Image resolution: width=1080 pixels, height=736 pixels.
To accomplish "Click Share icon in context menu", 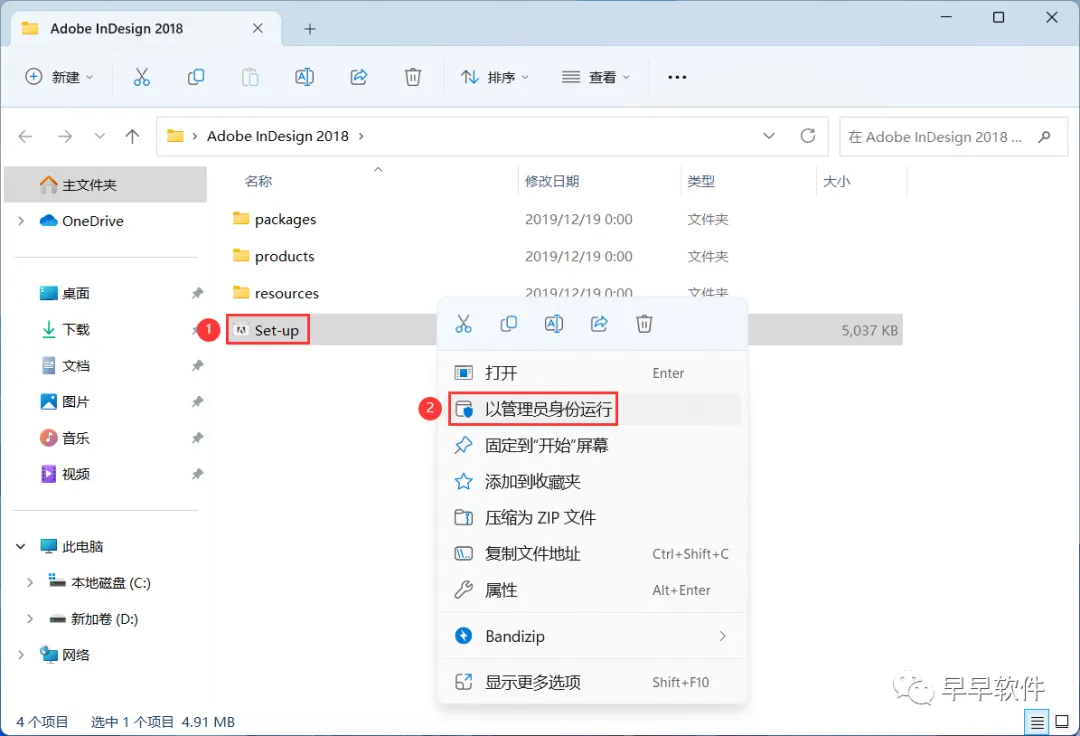I will (599, 324).
